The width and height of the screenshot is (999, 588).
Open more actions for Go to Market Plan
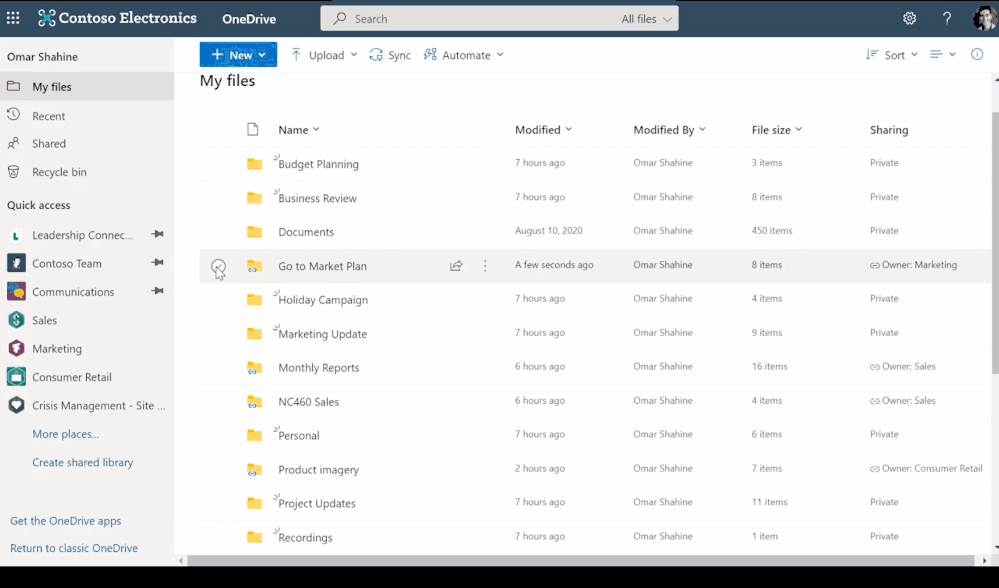tap(485, 266)
